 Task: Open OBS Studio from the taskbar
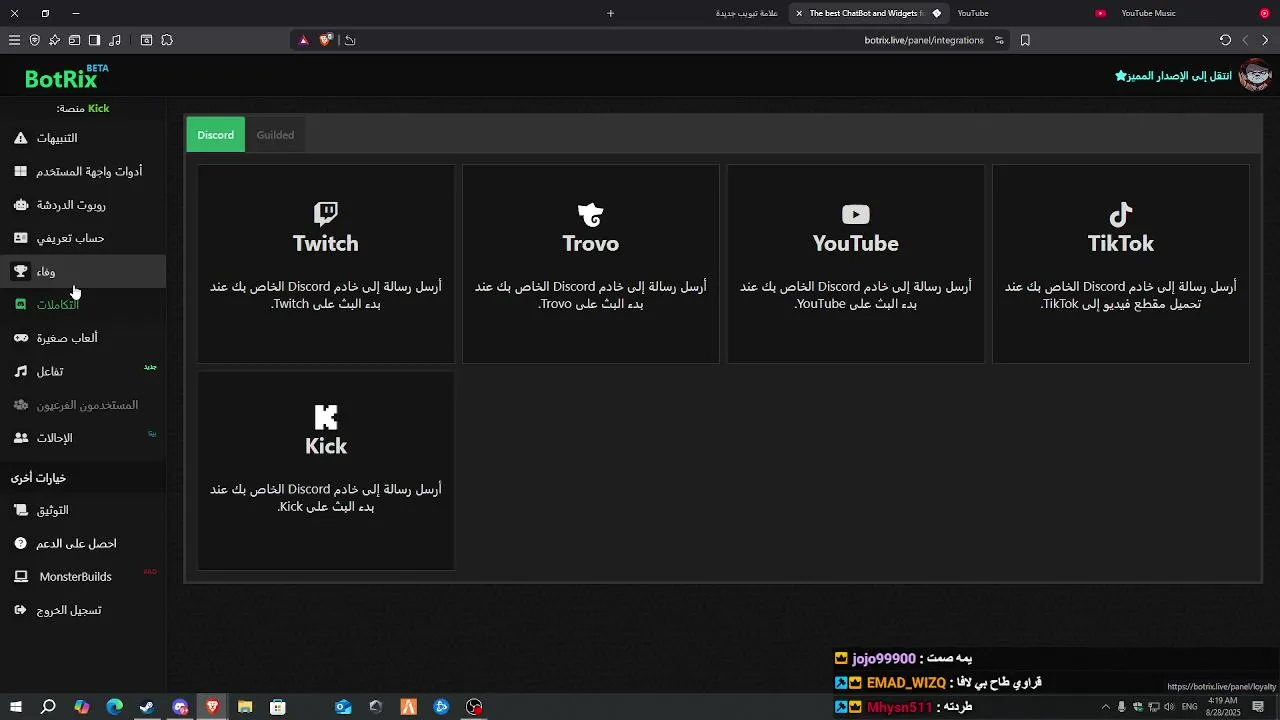(474, 707)
